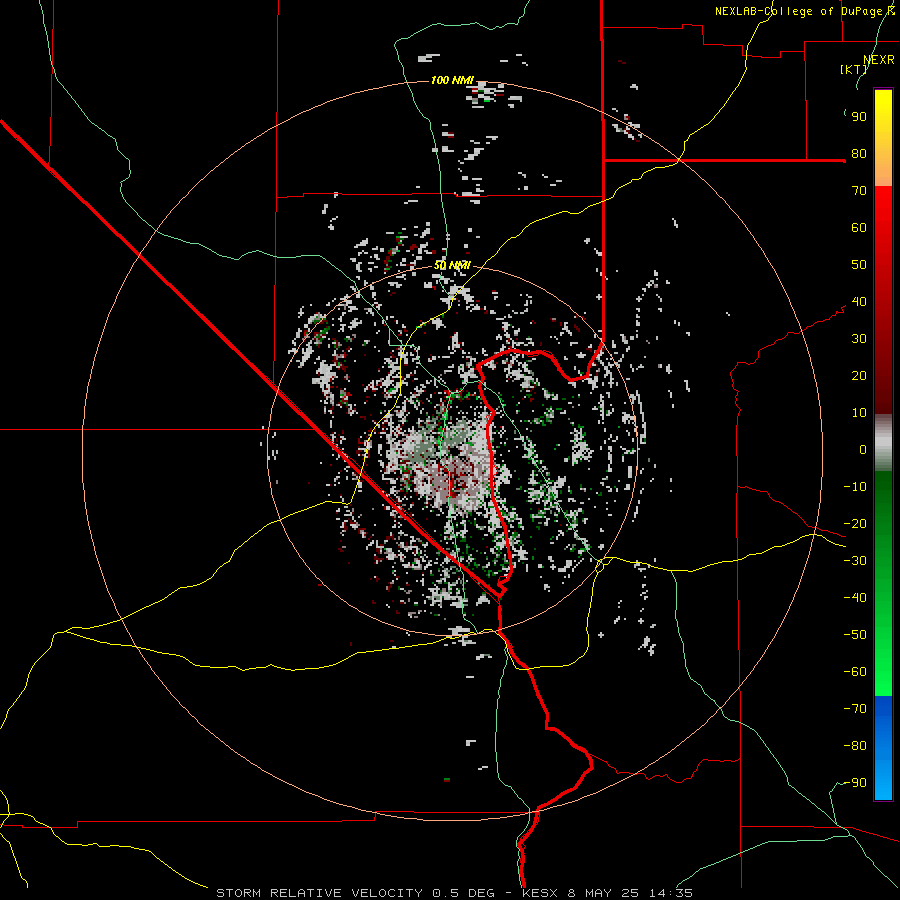Click the -30 value on velocity scale

(855, 561)
